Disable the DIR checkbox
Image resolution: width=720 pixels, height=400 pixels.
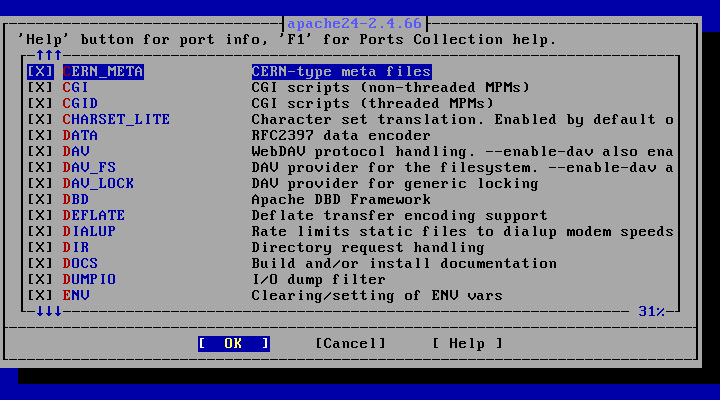click(40, 248)
